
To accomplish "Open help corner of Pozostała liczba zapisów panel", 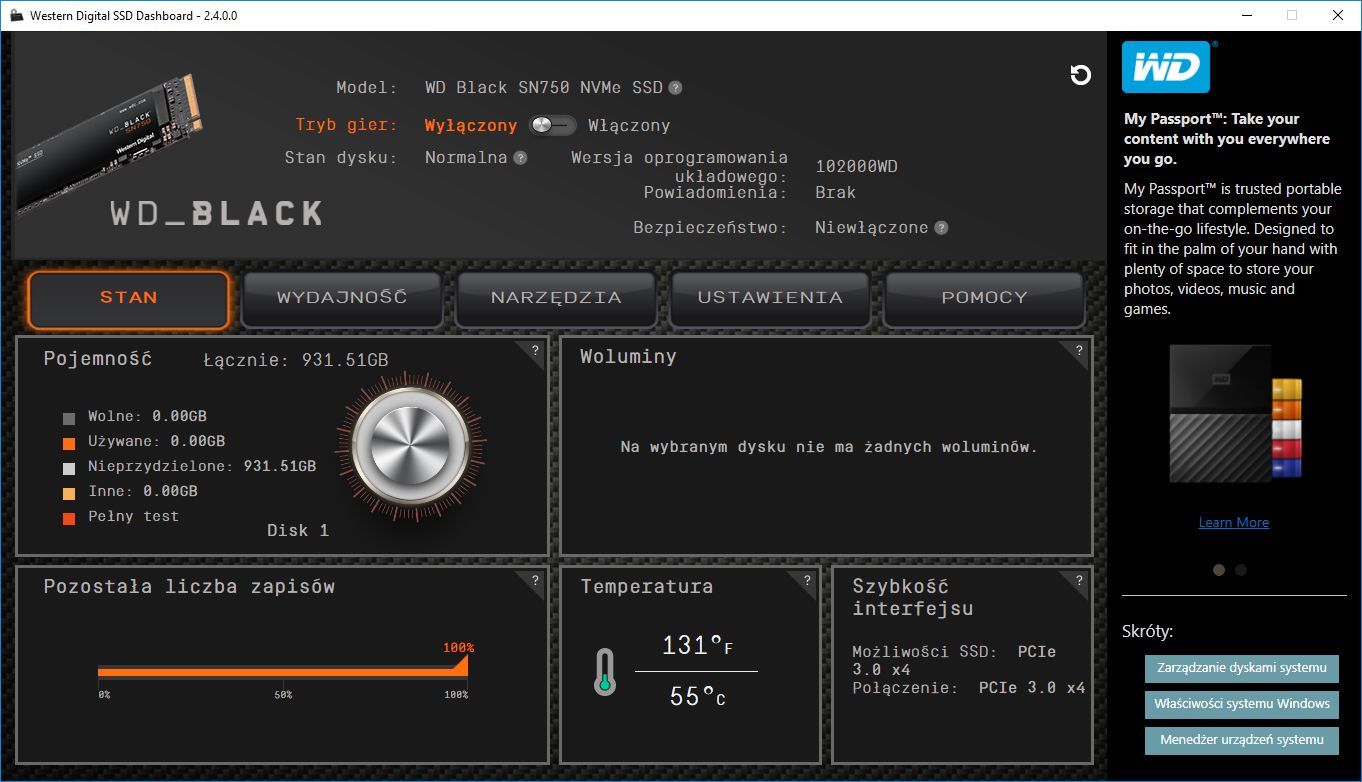I will [x=535, y=581].
